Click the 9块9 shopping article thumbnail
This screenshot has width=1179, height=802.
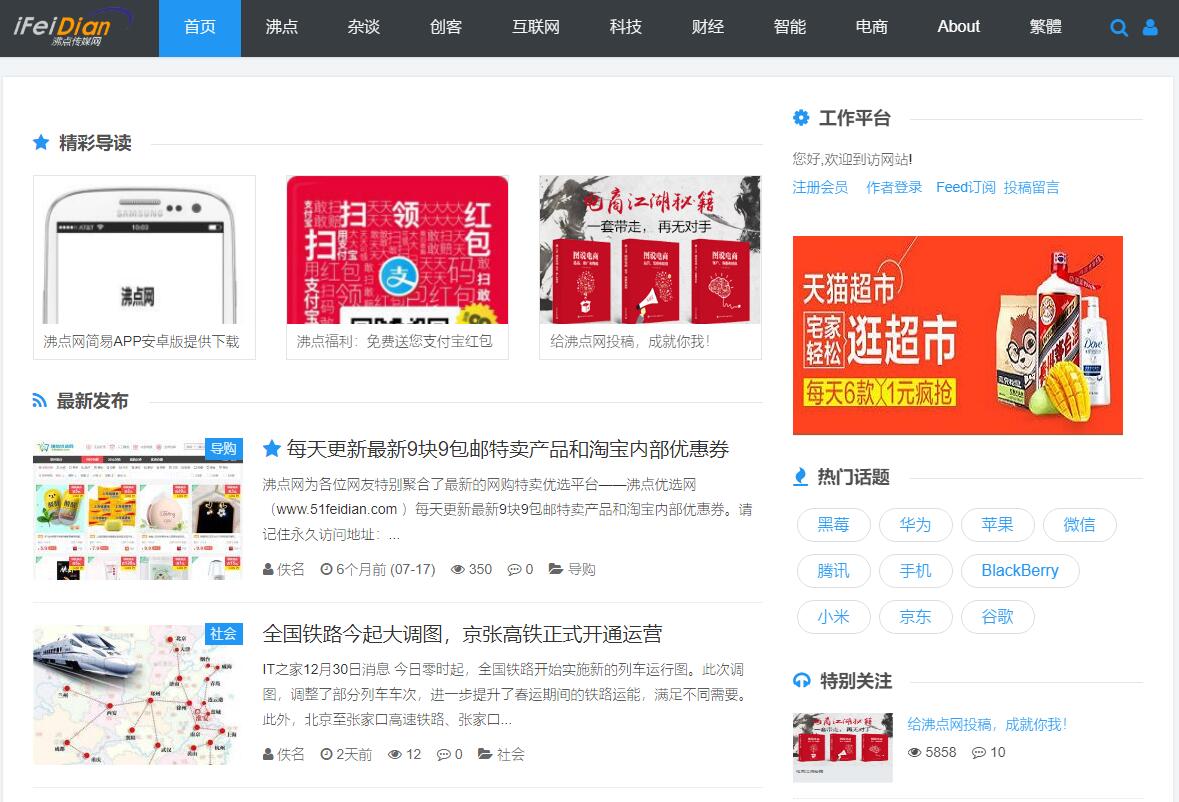[138, 510]
